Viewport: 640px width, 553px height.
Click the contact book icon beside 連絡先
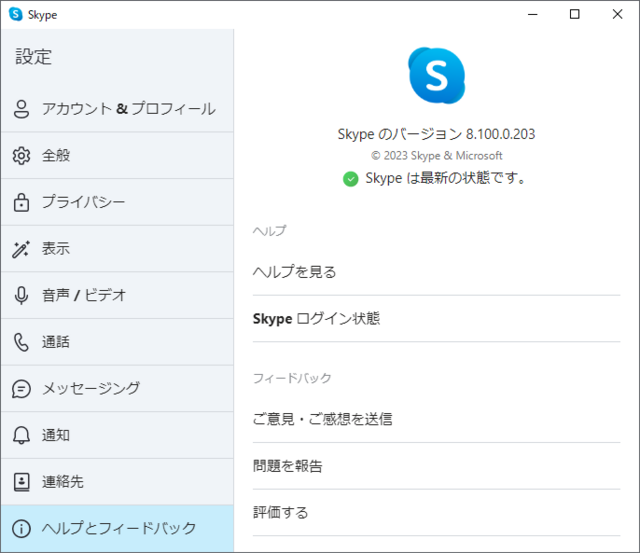(x=21, y=482)
